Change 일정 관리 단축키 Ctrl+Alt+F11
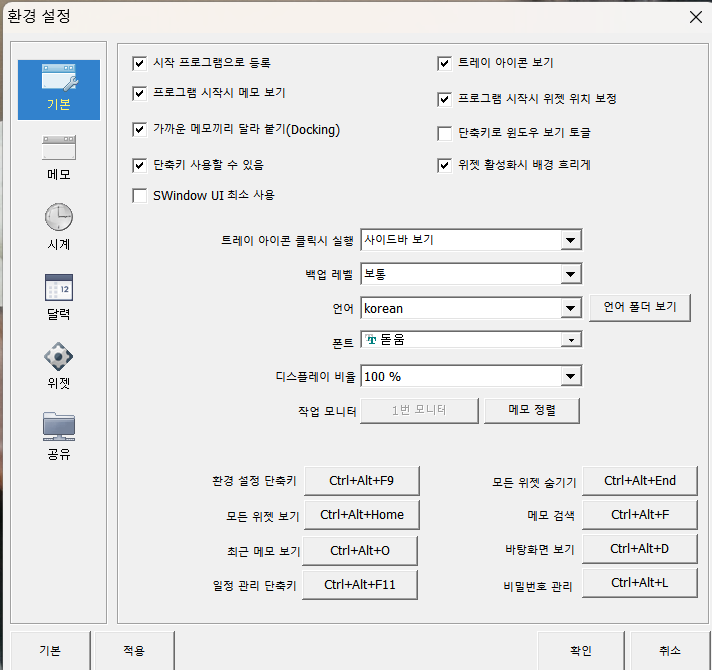The width and height of the screenshot is (712, 670). point(360,585)
